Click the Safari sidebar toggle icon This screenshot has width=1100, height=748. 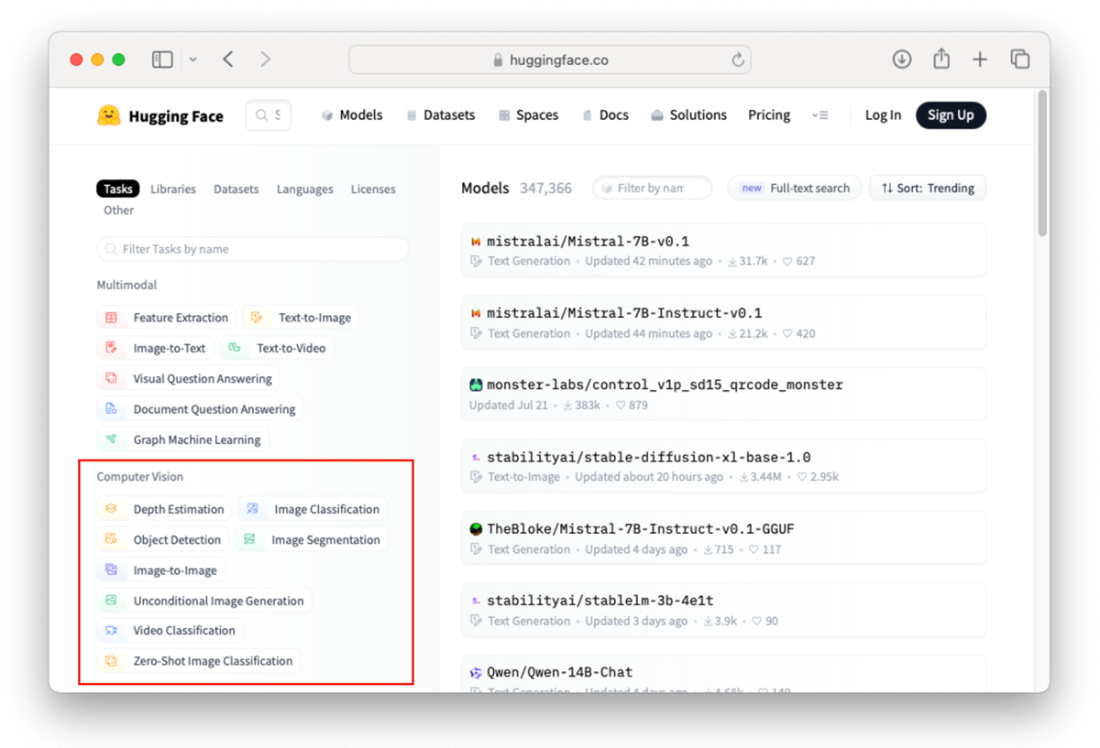coord(162,60)
